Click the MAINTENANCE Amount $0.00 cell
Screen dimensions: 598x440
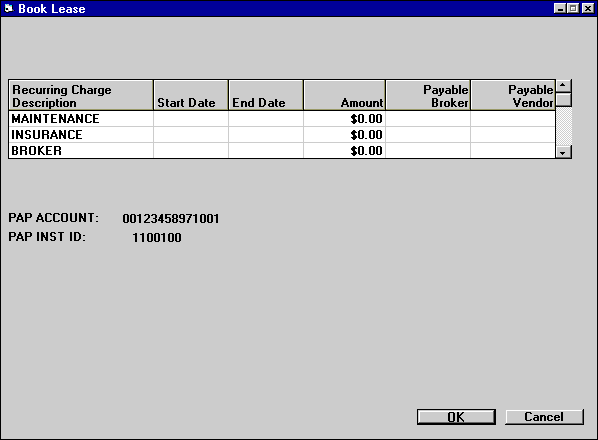[x=344, y=119]
